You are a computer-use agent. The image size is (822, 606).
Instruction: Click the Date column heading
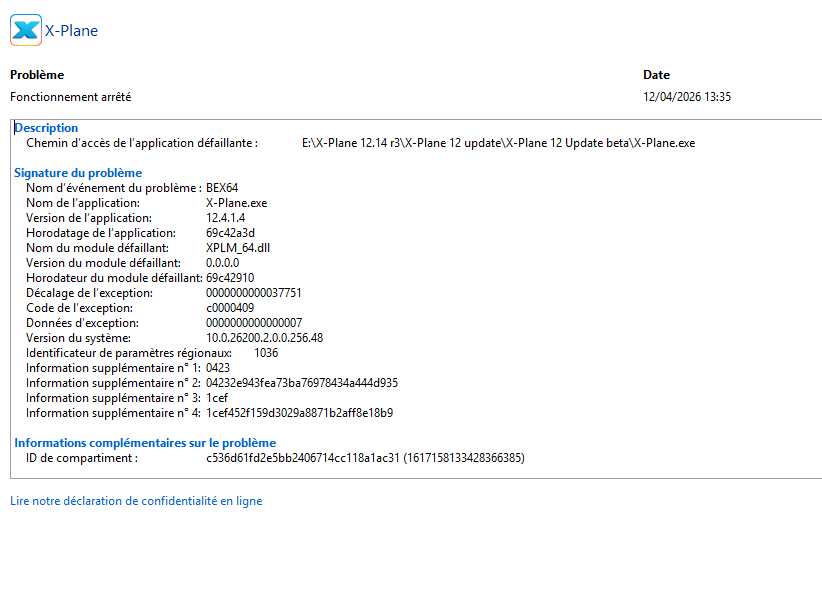pyautogui.click(x=656, y=75)
